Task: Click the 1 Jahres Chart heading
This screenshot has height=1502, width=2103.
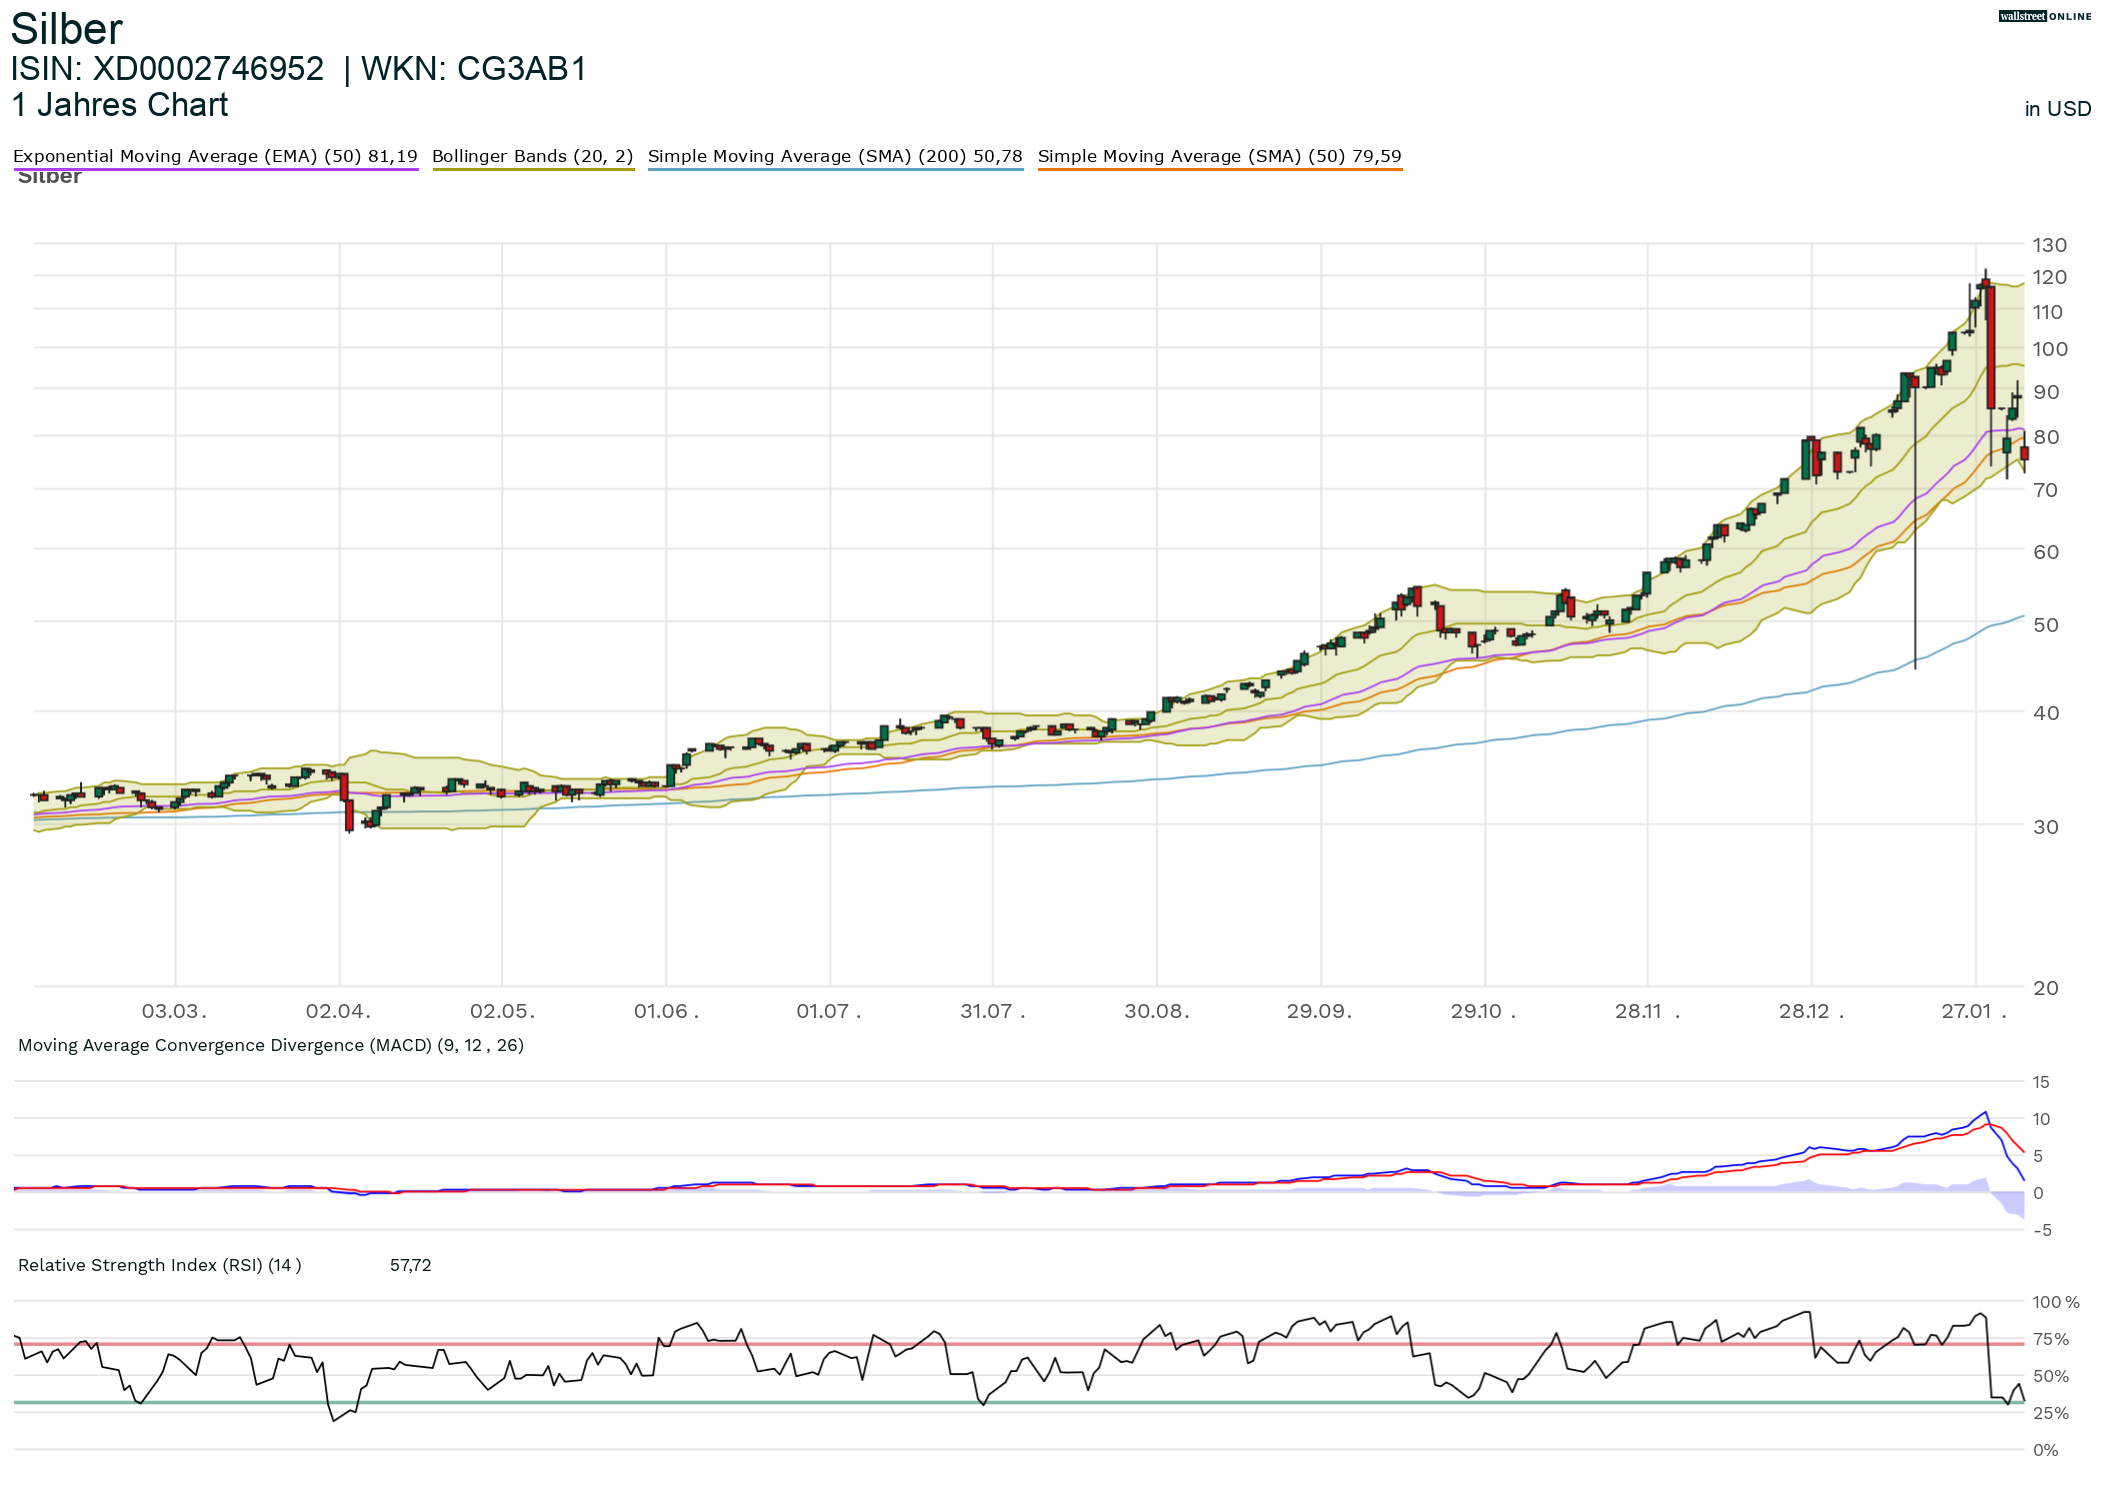Action: (x=120, y=105)
